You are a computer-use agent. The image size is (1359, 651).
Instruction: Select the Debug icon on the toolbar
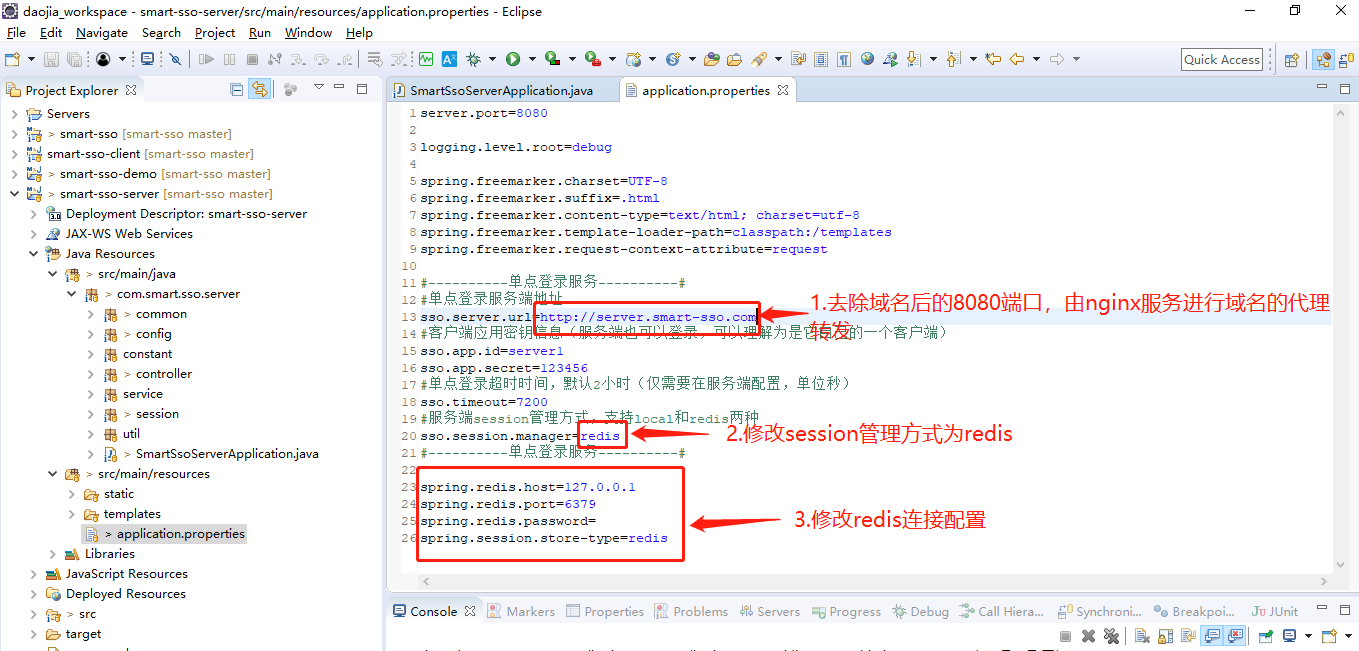pyautogui.click(x=477, y=58)
